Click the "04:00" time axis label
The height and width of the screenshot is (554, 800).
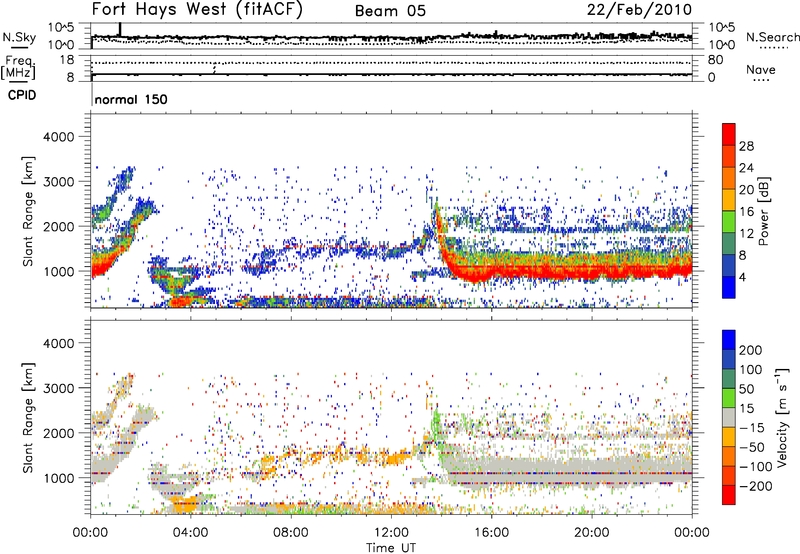click(x=191, y=533)
